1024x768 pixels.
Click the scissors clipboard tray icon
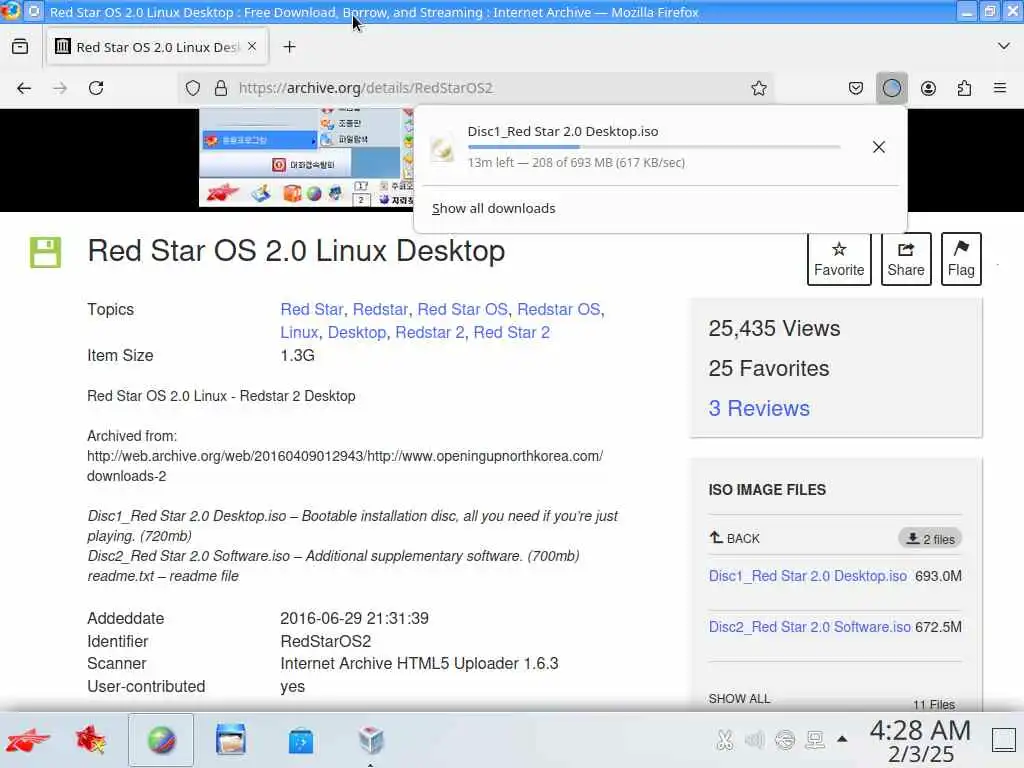(724, 740)
